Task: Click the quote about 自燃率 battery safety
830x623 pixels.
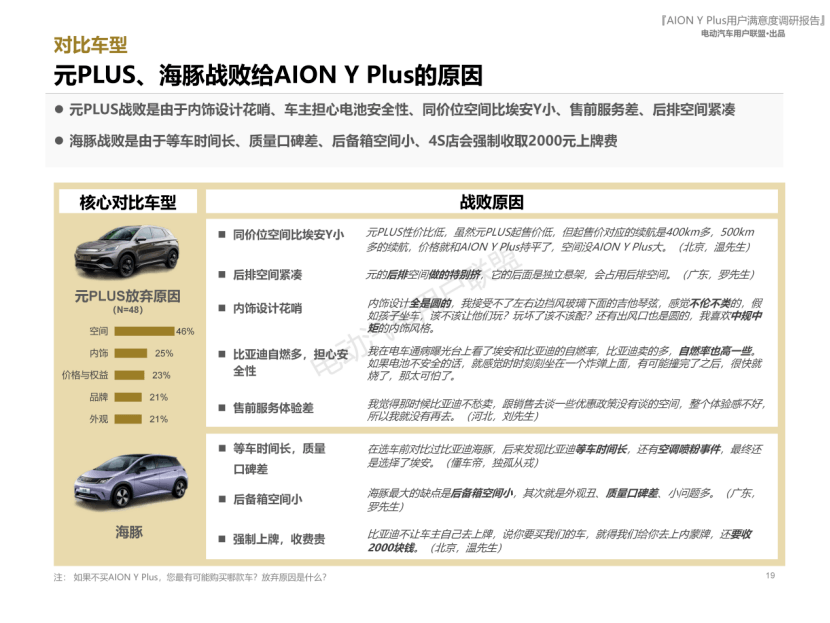Action: coord(565,363)
